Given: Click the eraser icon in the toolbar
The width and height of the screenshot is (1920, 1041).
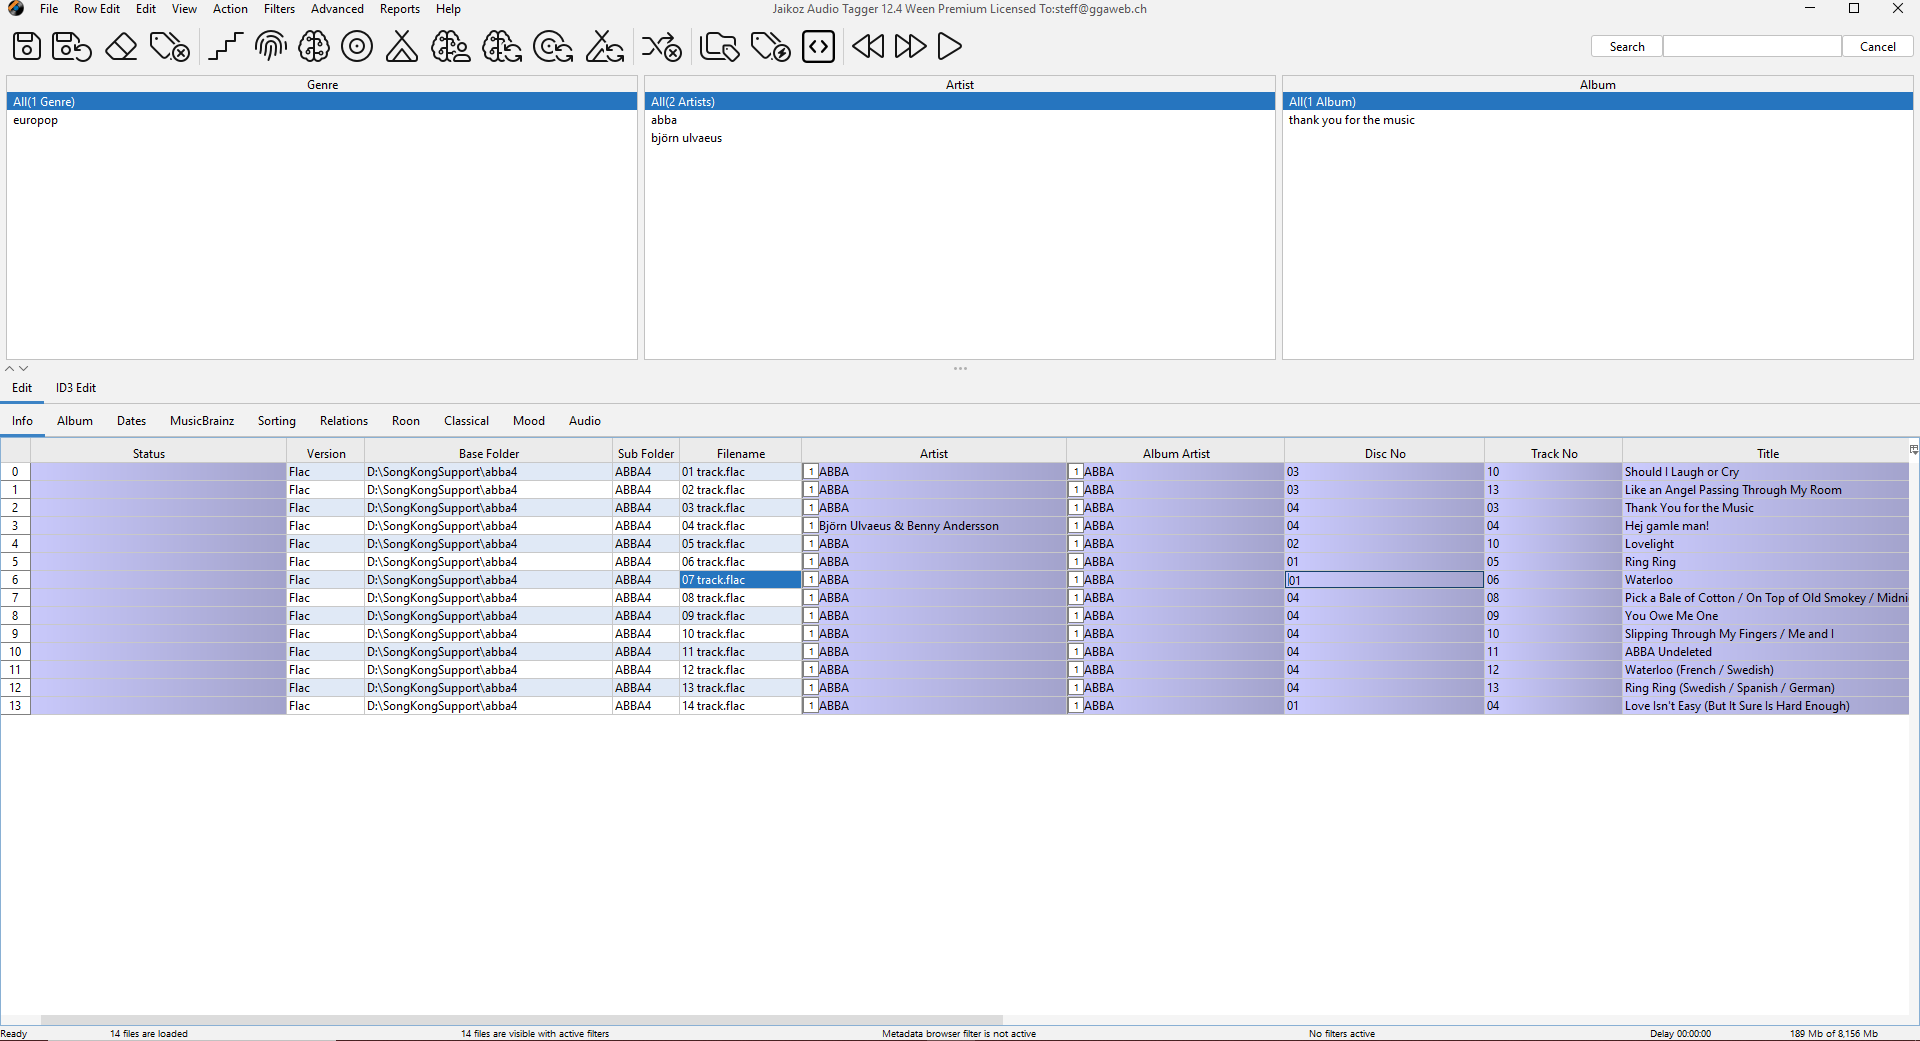Looking at the screenshot, I should pos(121,46).
